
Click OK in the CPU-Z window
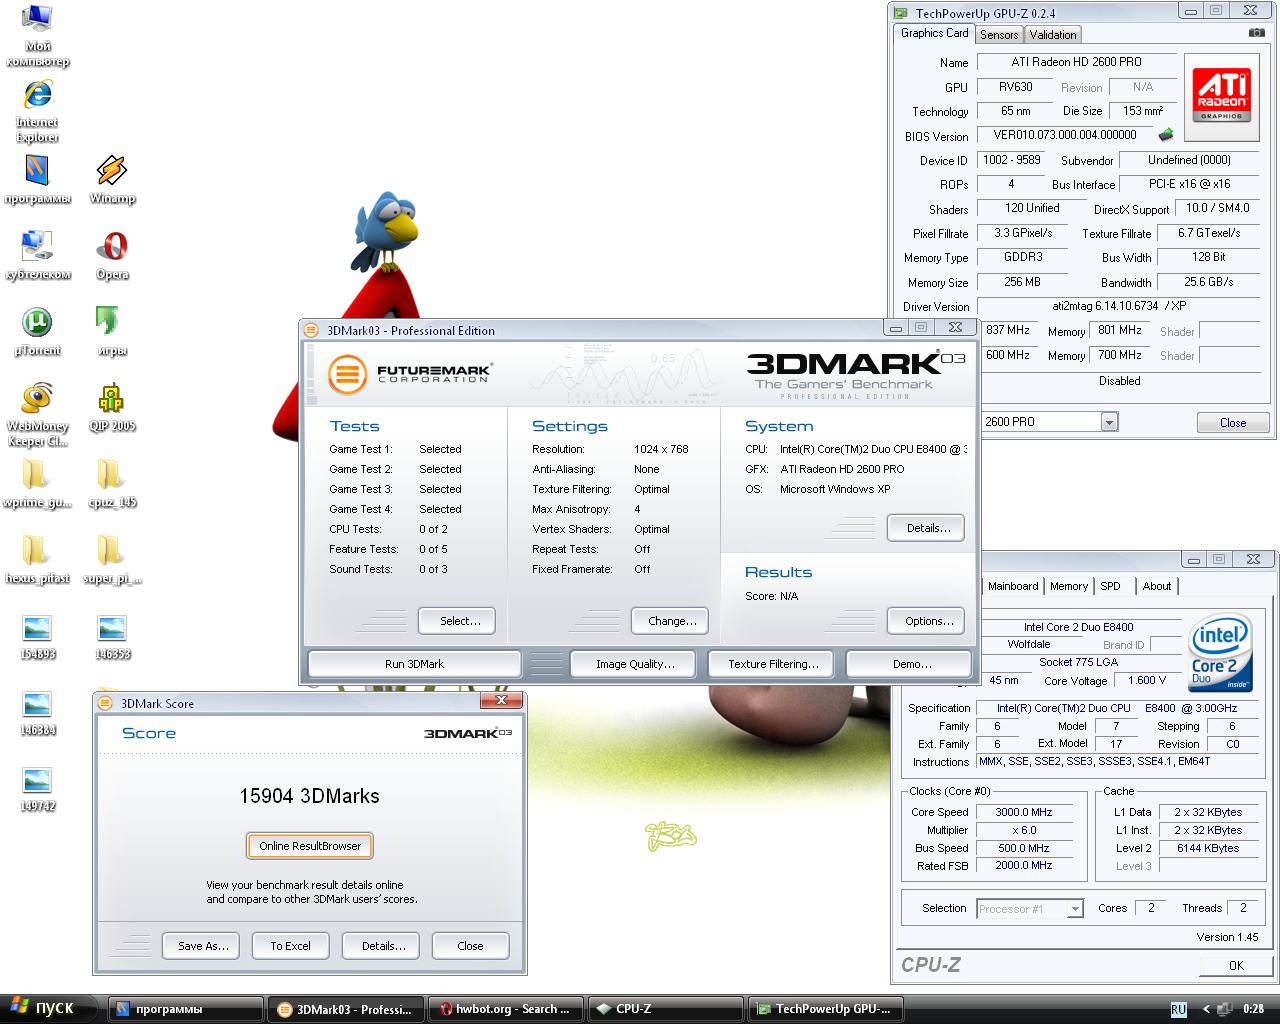point(1236,966)
